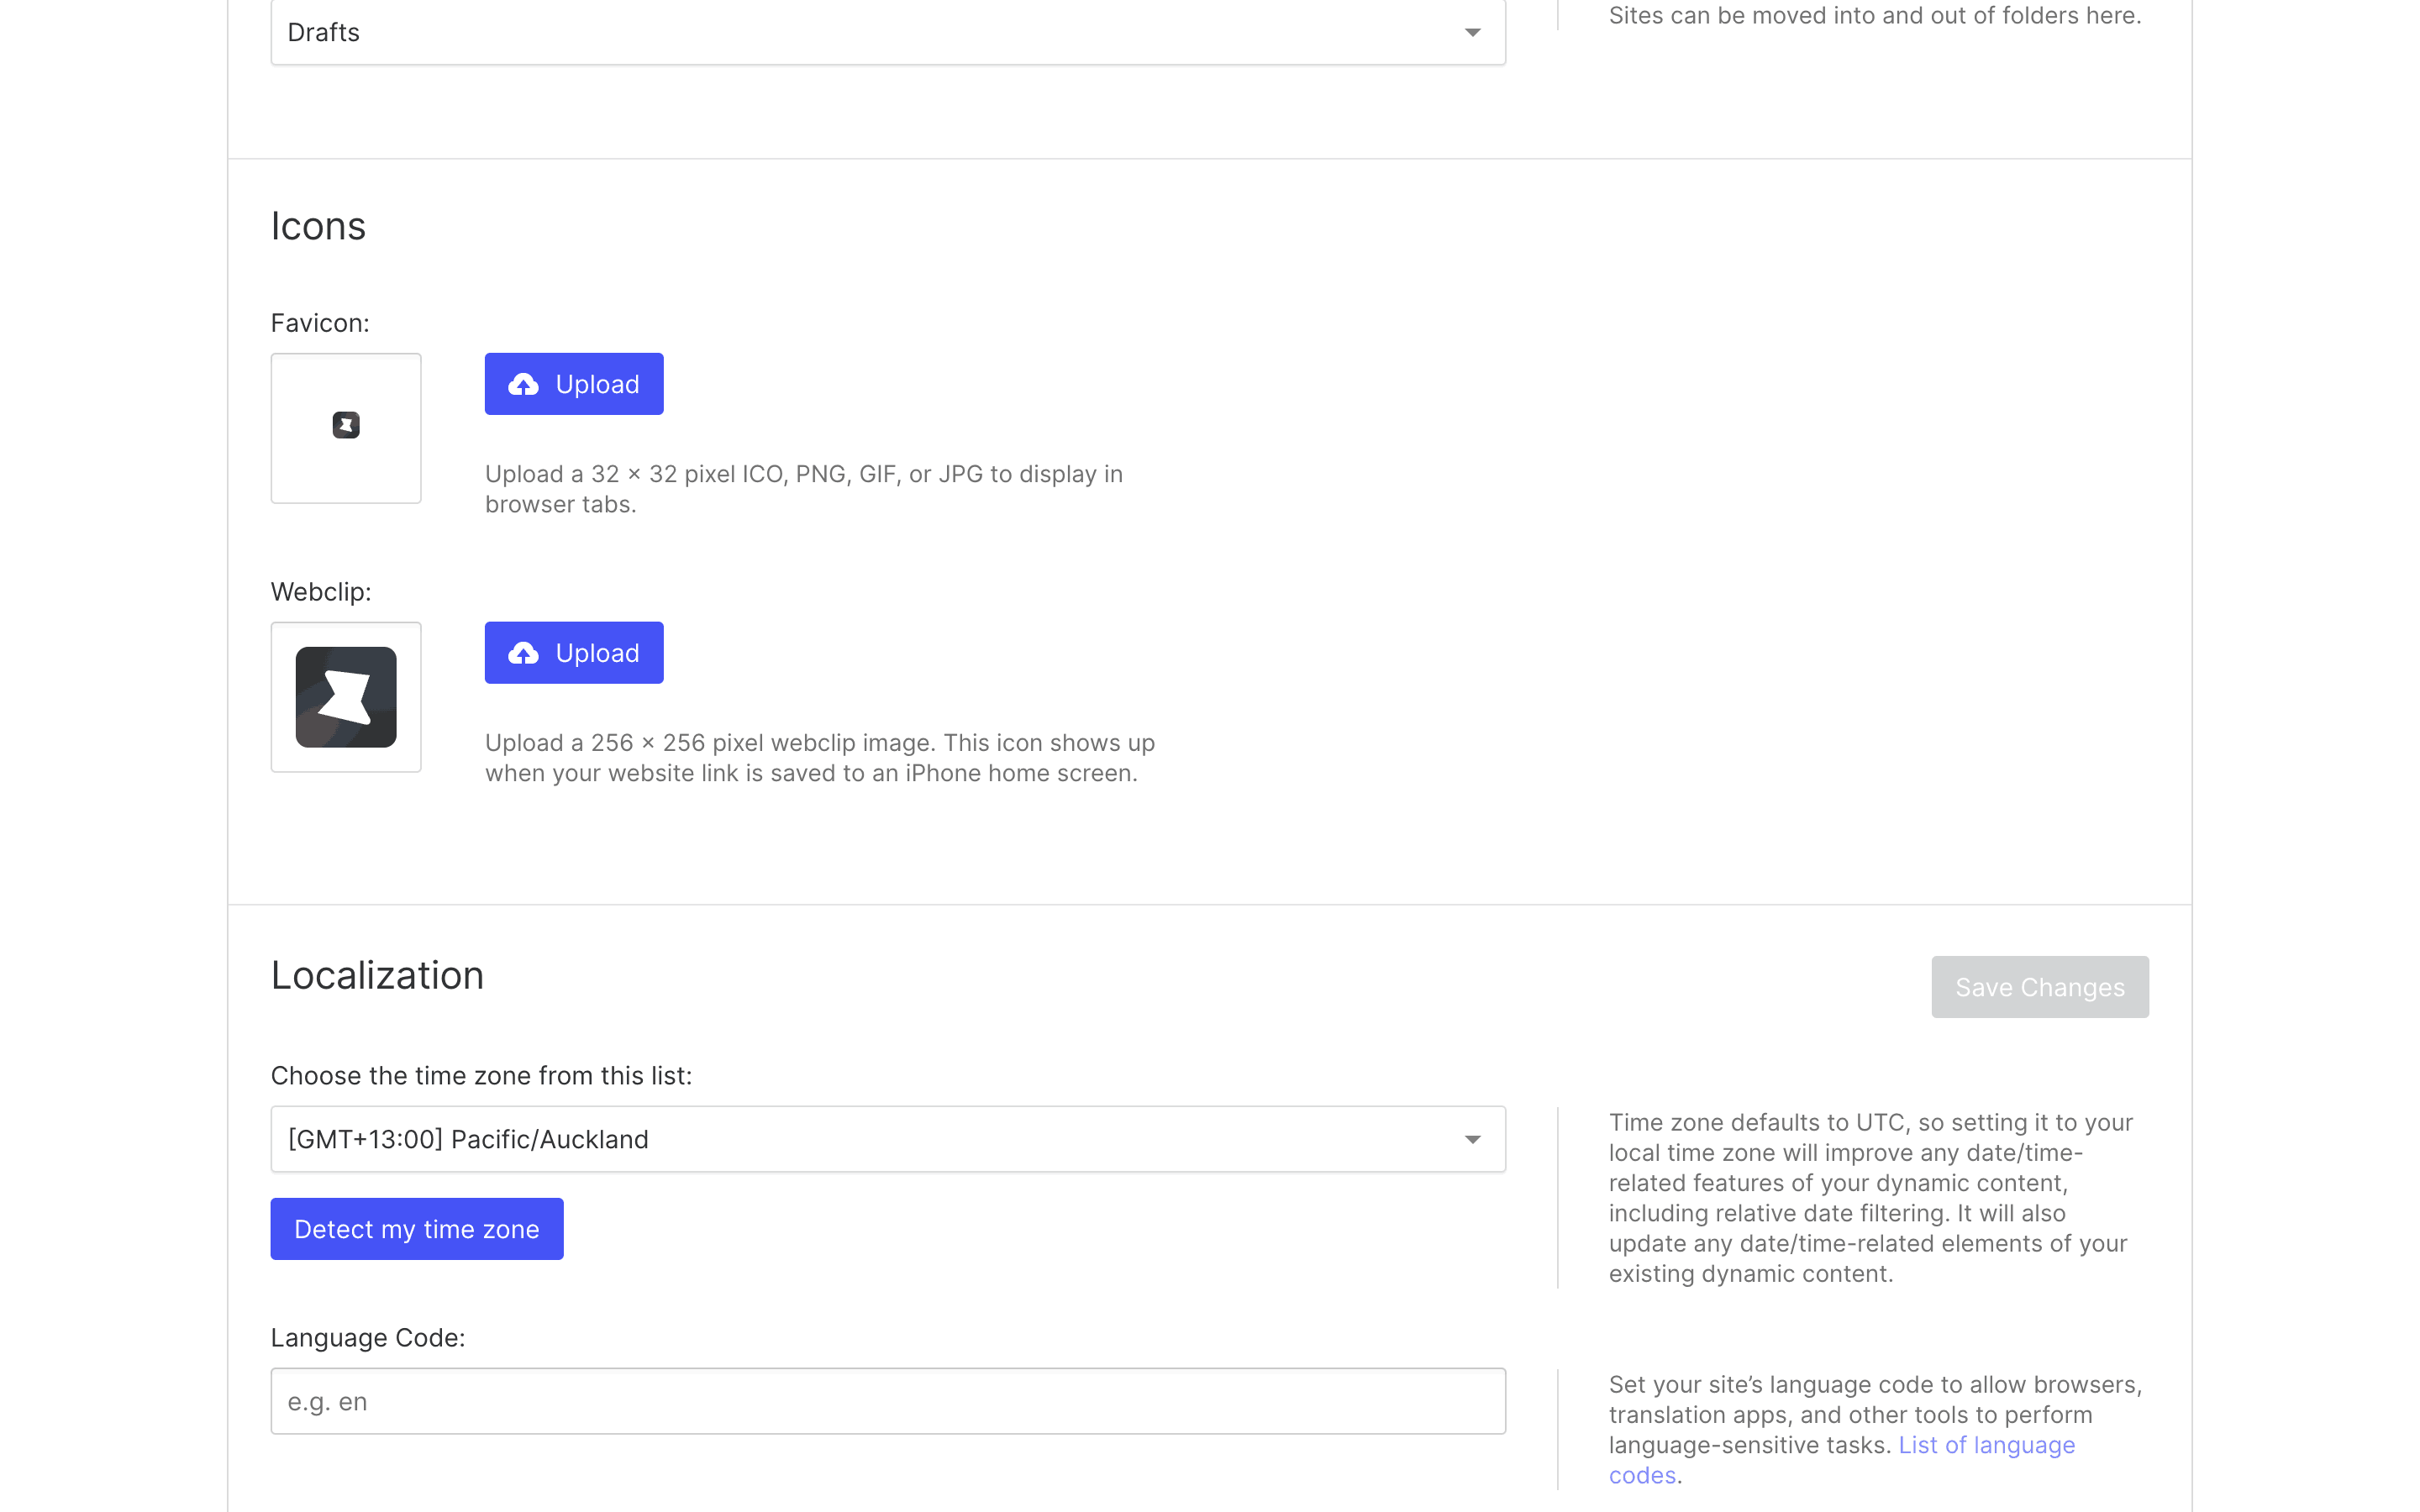Viewport: 2420px width, 1512px height.
Task: Click the Language Code: label
Action: point(368,1338)
